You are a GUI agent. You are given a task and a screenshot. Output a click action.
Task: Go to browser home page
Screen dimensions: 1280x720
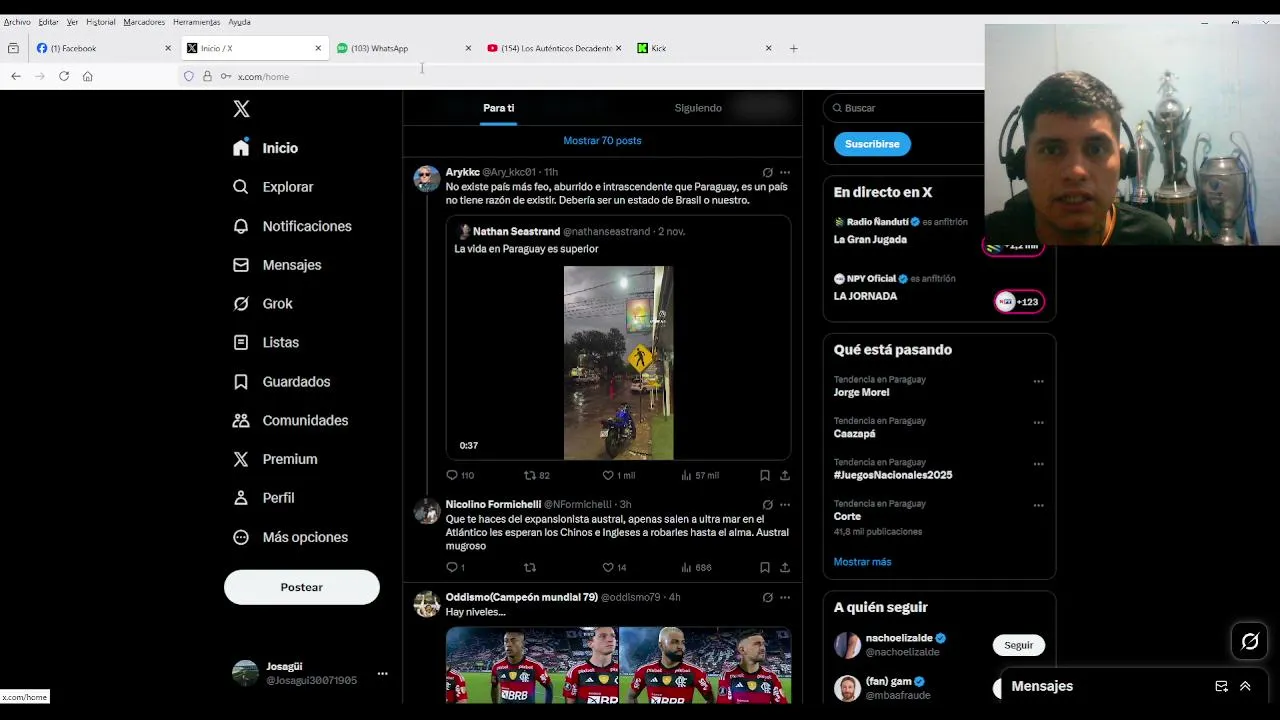click(88, 76)
